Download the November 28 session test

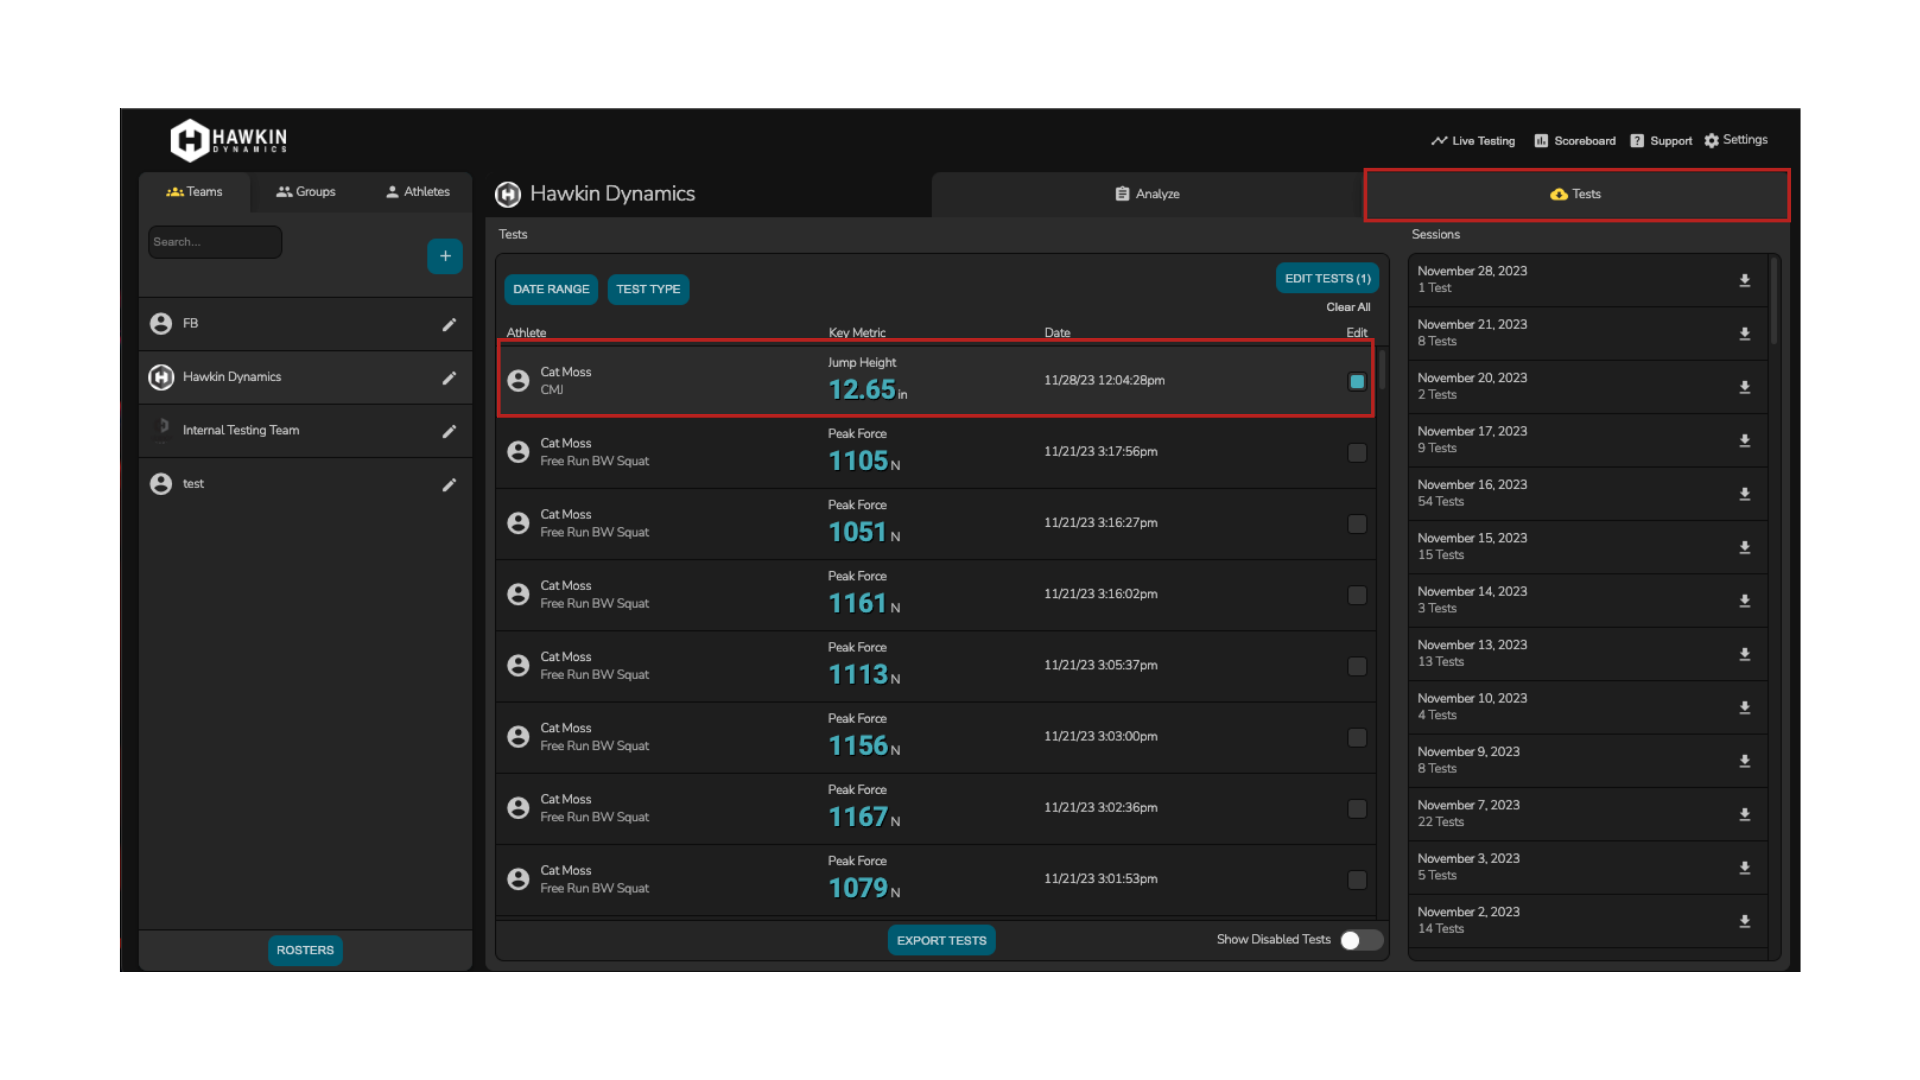click(1745, 280)
